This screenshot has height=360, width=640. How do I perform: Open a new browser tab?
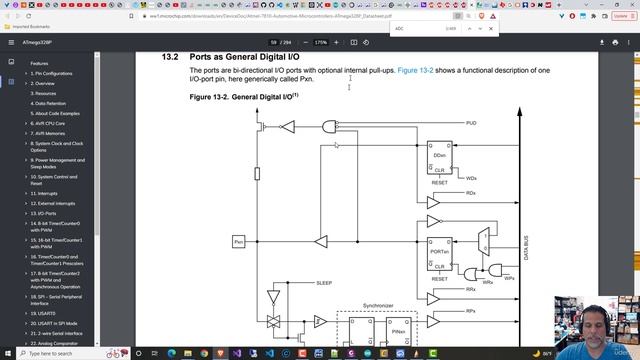(559, 5)
